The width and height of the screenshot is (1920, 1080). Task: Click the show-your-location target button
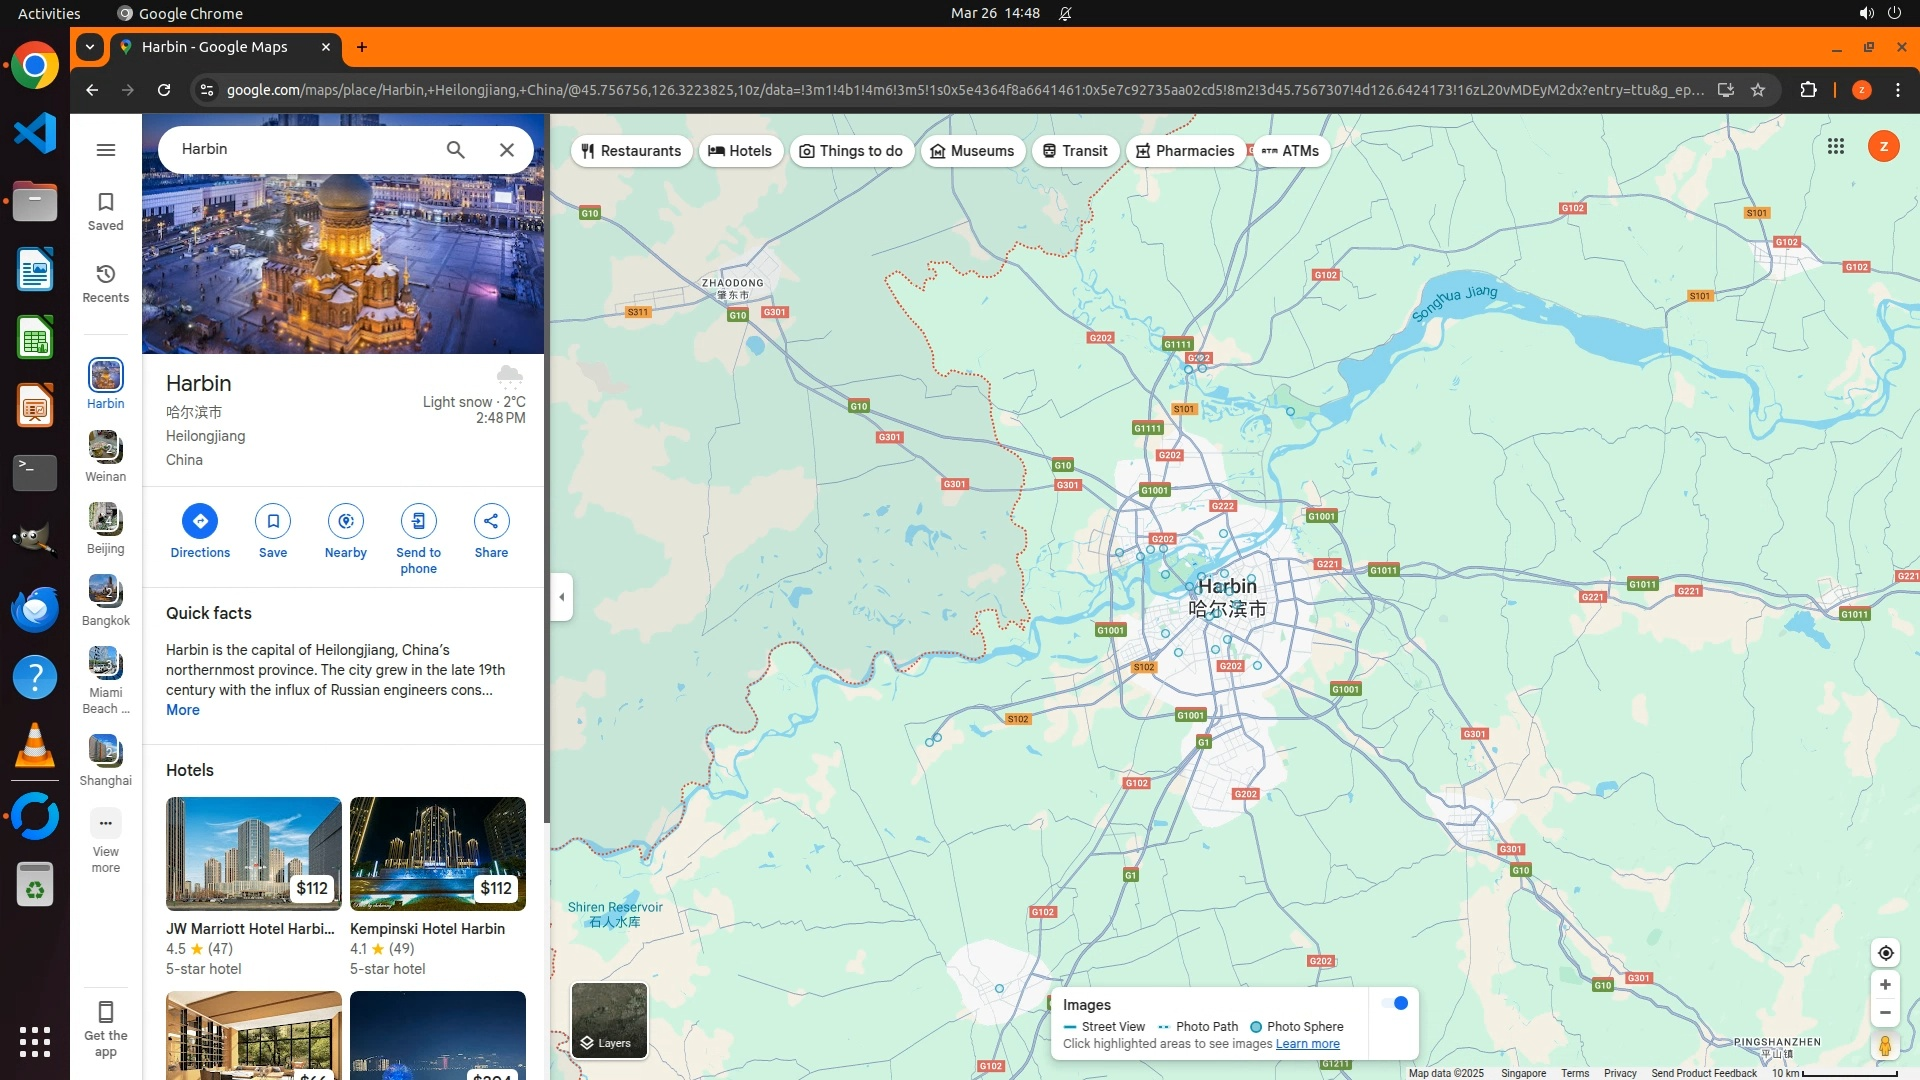pos(1885,953)
